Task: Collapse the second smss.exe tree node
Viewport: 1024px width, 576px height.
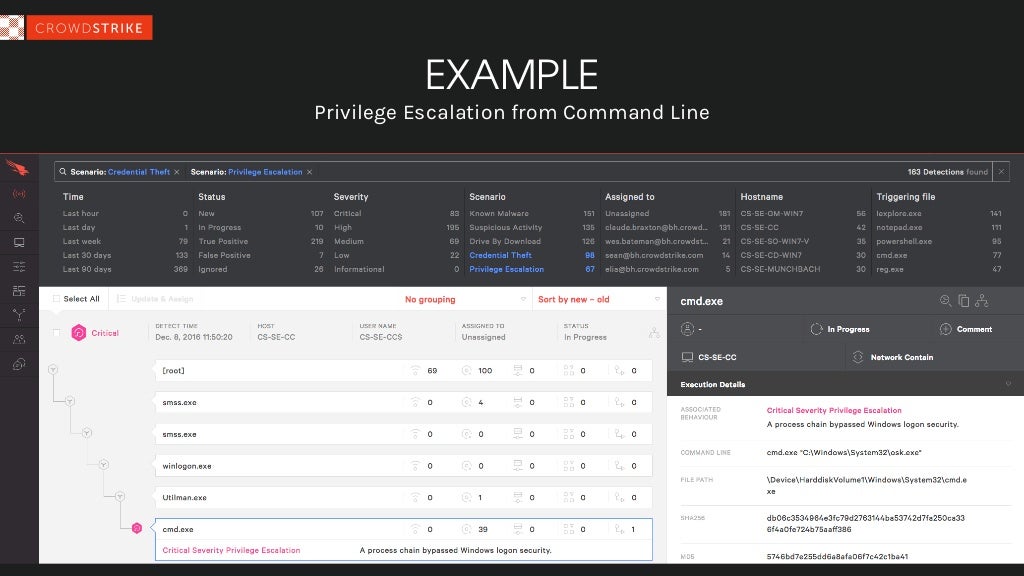Action: [87, 433]
